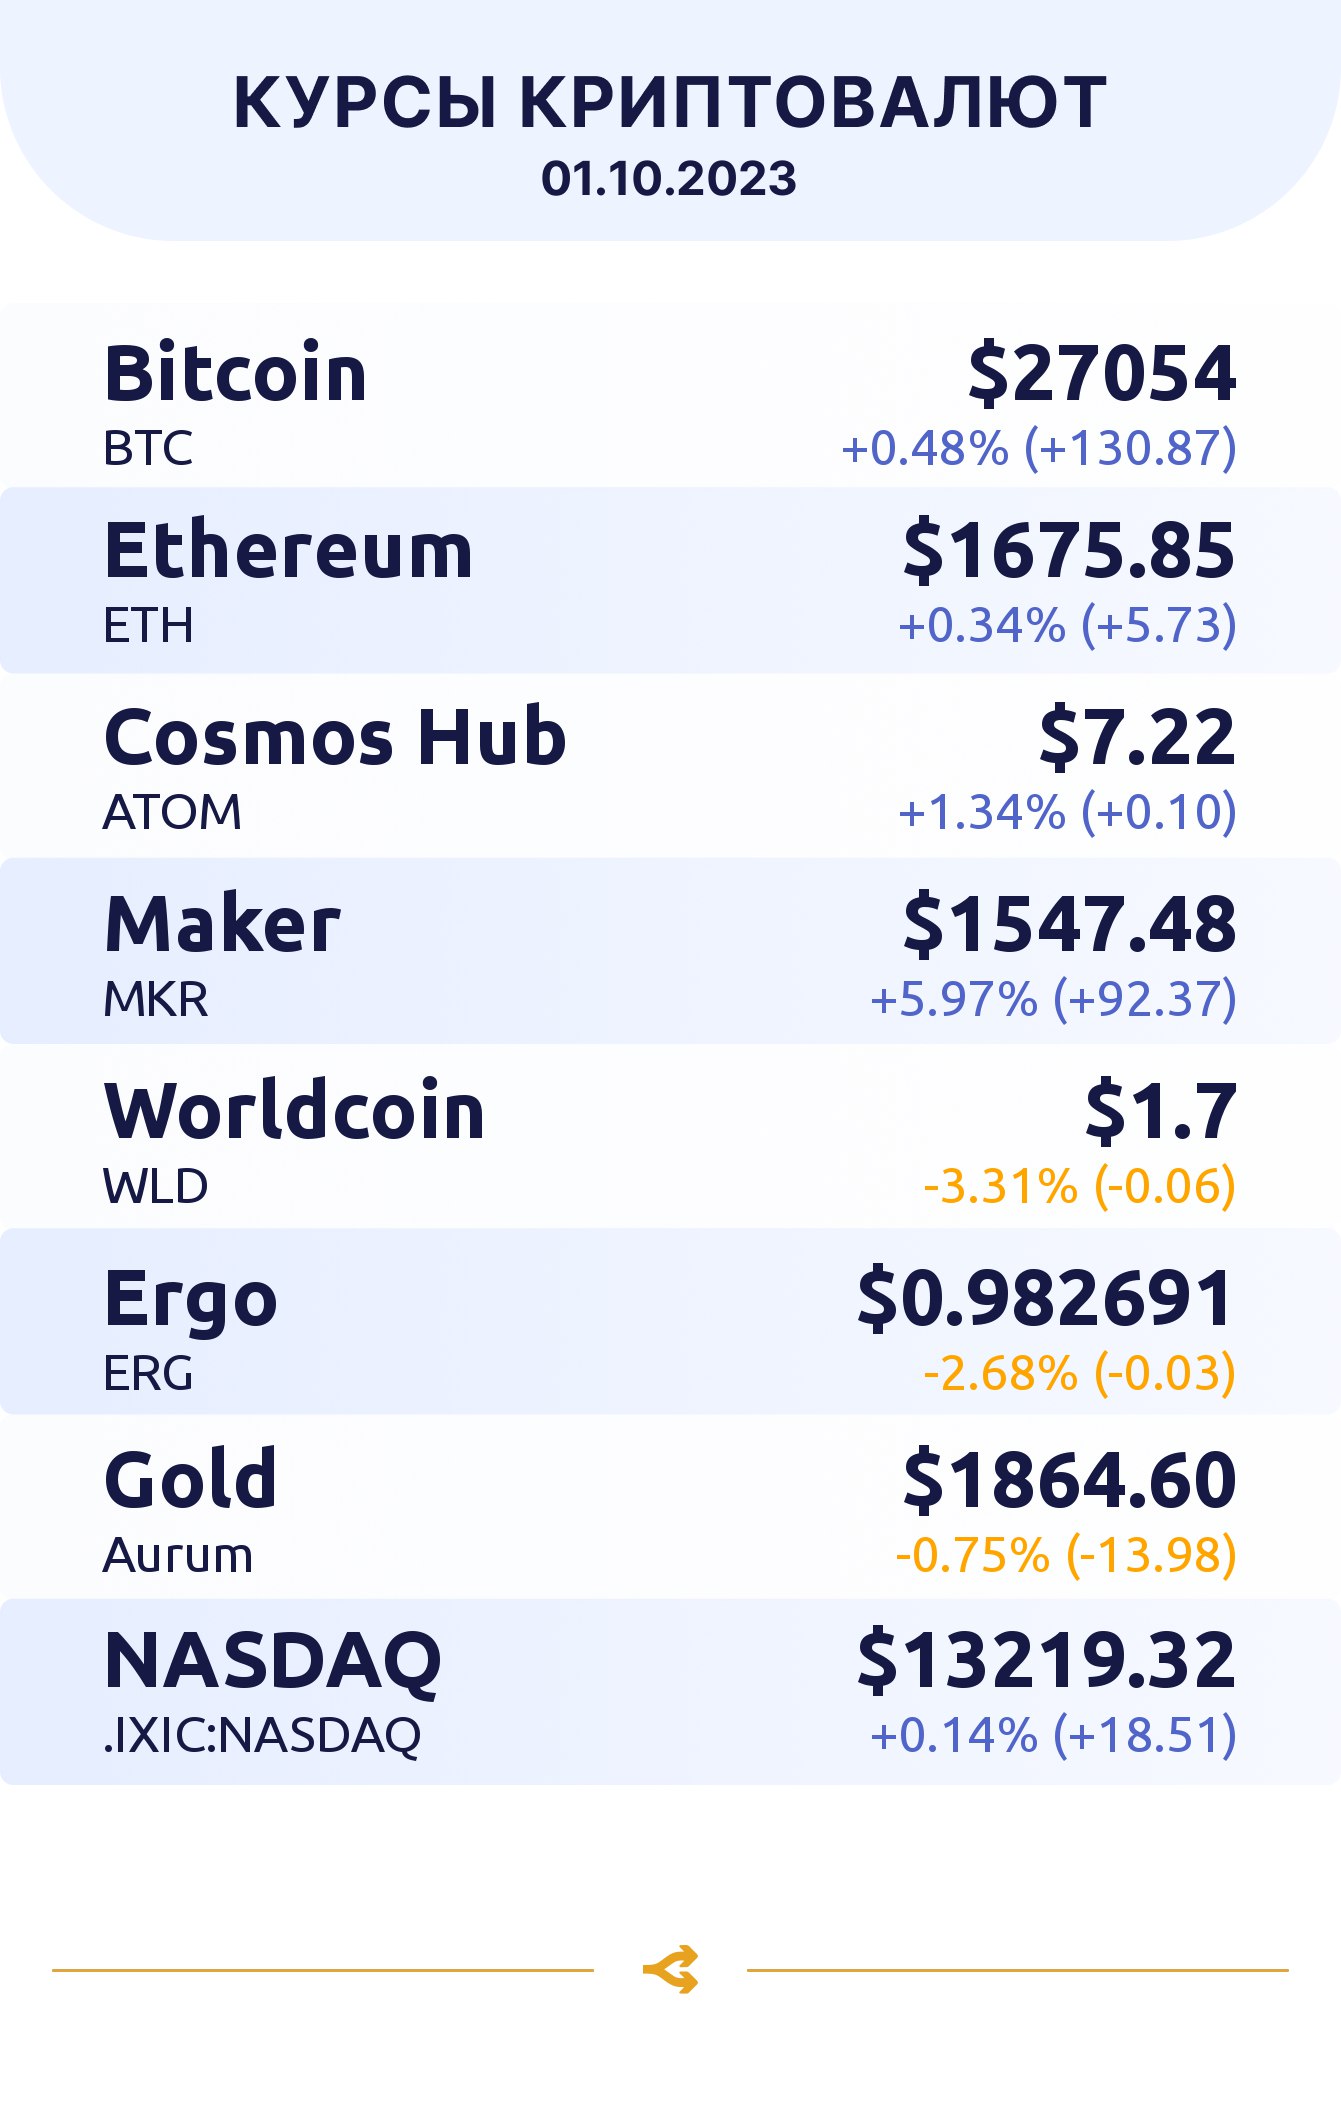1341x2104 pixels.
Task: Click the orange arrow logo icon
Action: [x=670, y=1970]
